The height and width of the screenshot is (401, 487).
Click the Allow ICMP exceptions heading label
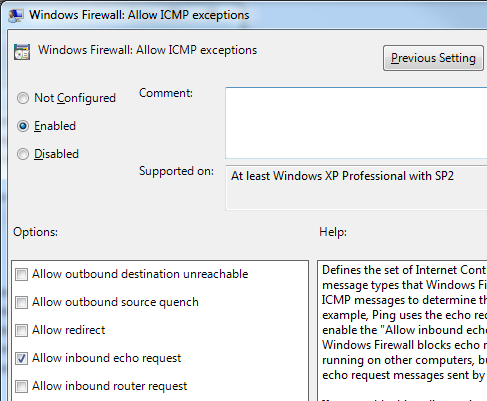click(x=147, y=50)
